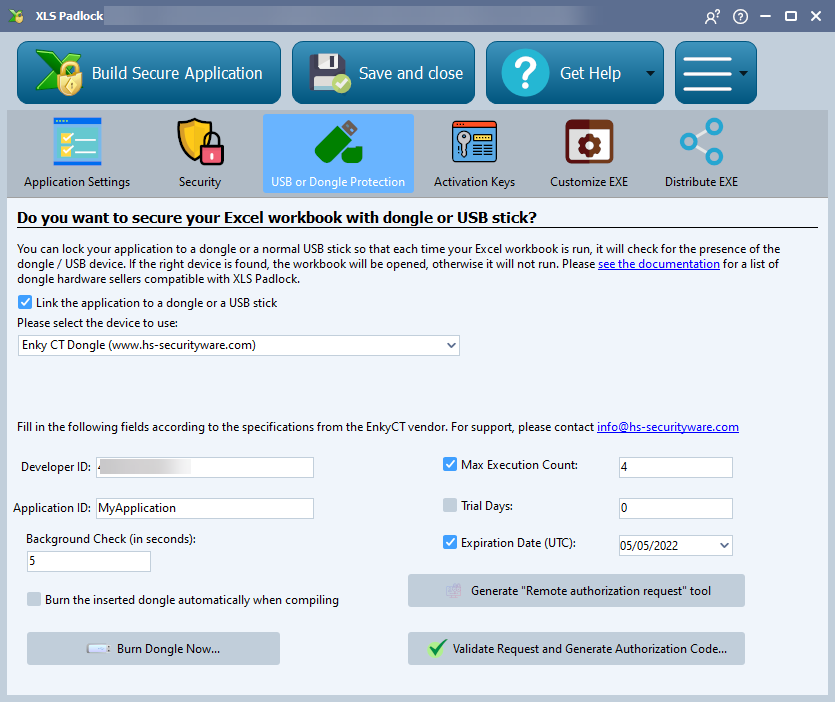The height and width of the screenshot is (702, 835).
Task: Open the see the documentation link
Action: pos(658,264)
